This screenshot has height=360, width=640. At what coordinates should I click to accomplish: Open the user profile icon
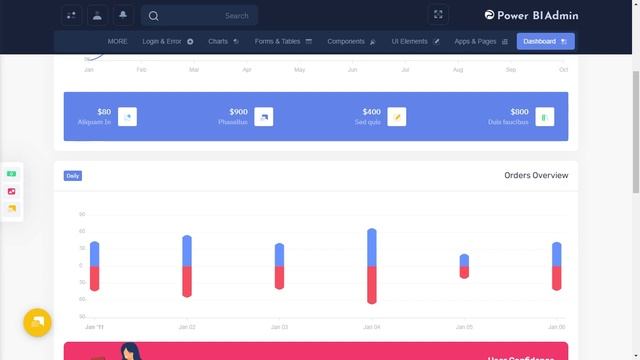click(x=97, y=16)
